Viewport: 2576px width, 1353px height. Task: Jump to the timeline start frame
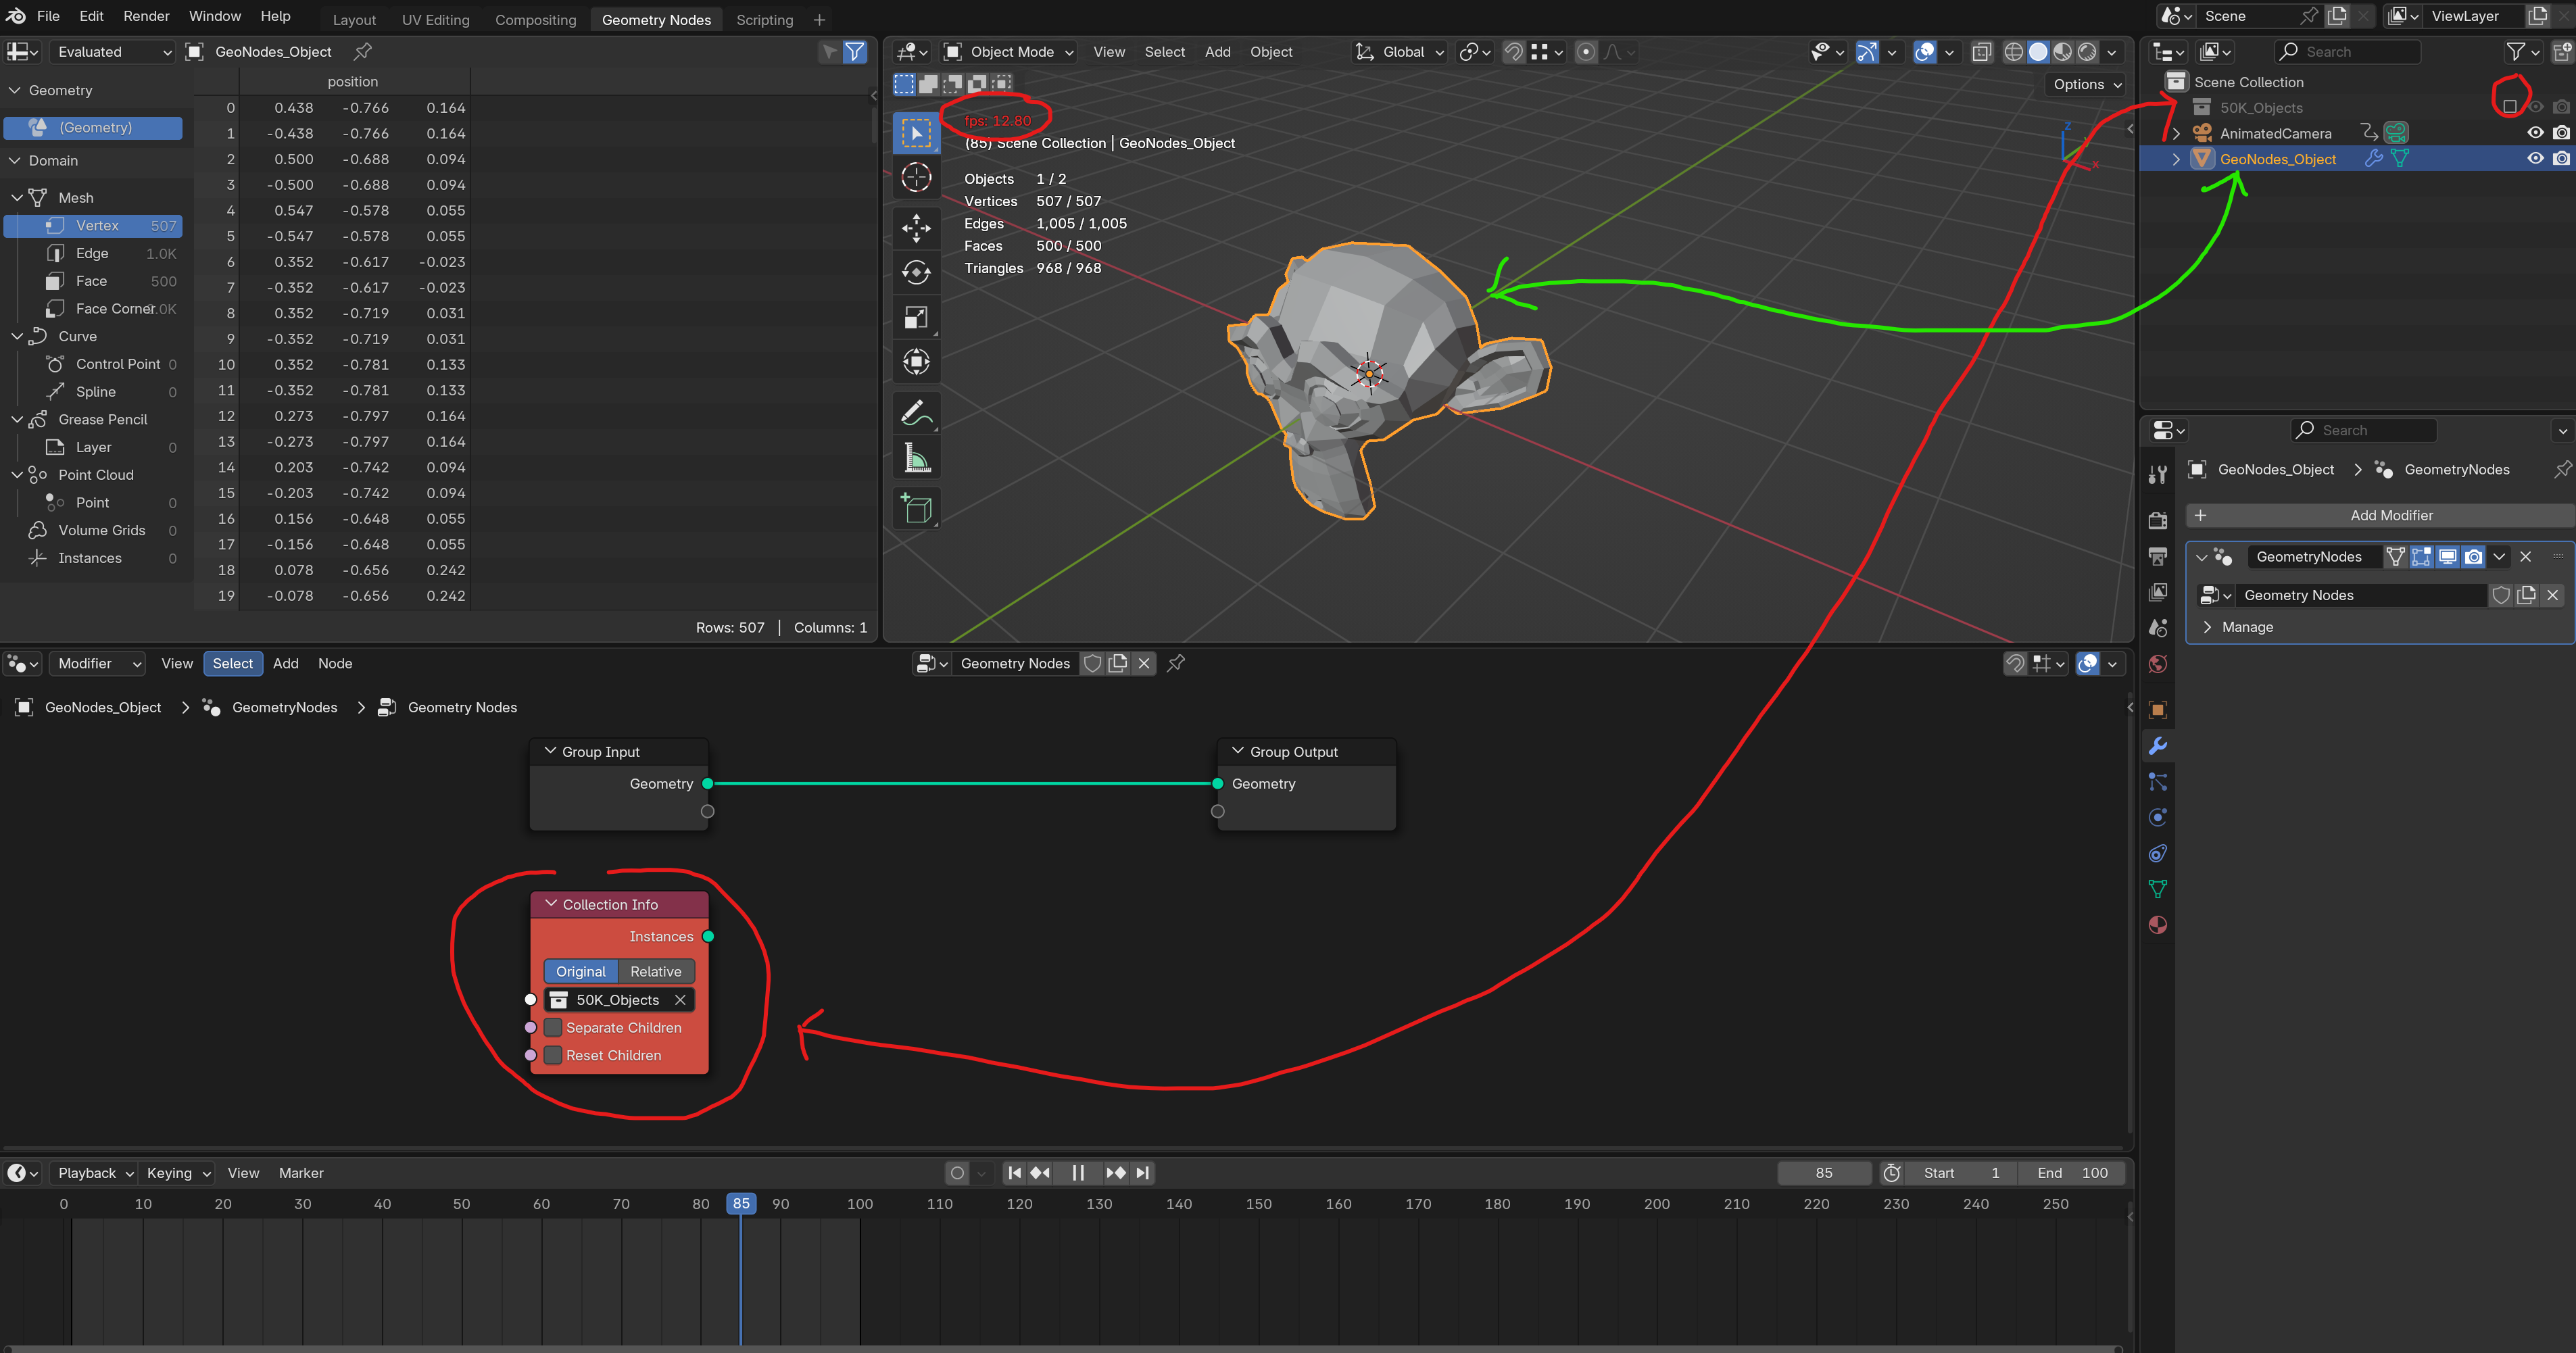pos(1015,1173)
